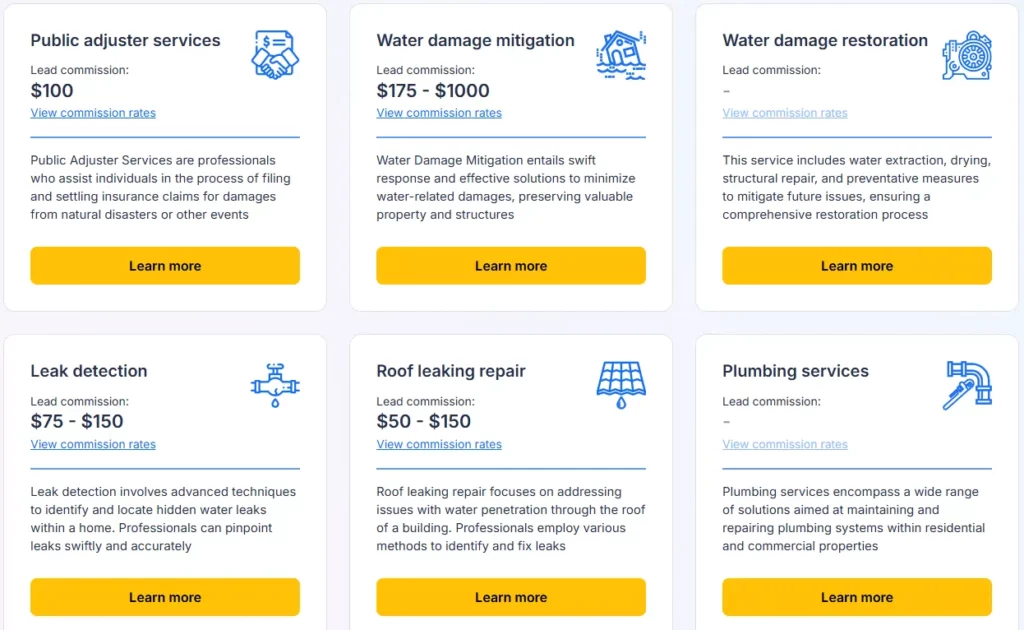
Task: View commission rates under Water damage mitigation
Action: (x=439, y=113)
